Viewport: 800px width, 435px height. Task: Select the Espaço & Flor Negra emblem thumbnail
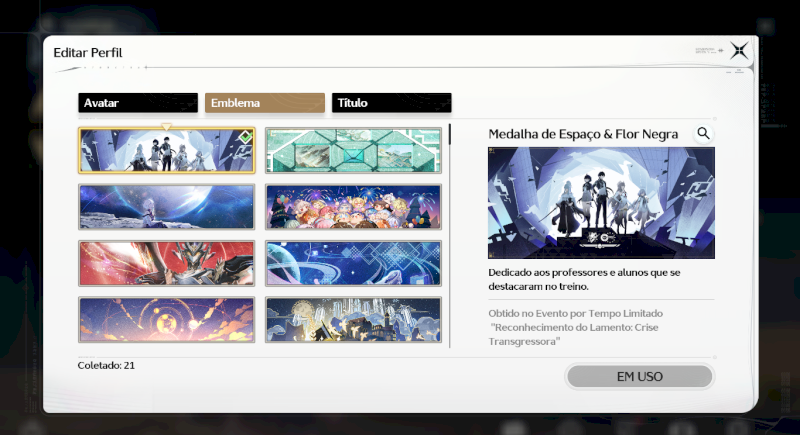tap(166, 150)
